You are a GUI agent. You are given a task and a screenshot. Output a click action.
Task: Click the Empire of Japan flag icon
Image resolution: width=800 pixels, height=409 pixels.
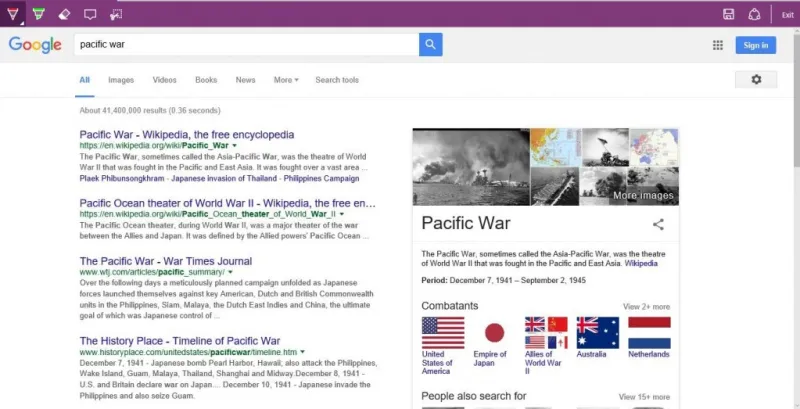coord(494,333)
